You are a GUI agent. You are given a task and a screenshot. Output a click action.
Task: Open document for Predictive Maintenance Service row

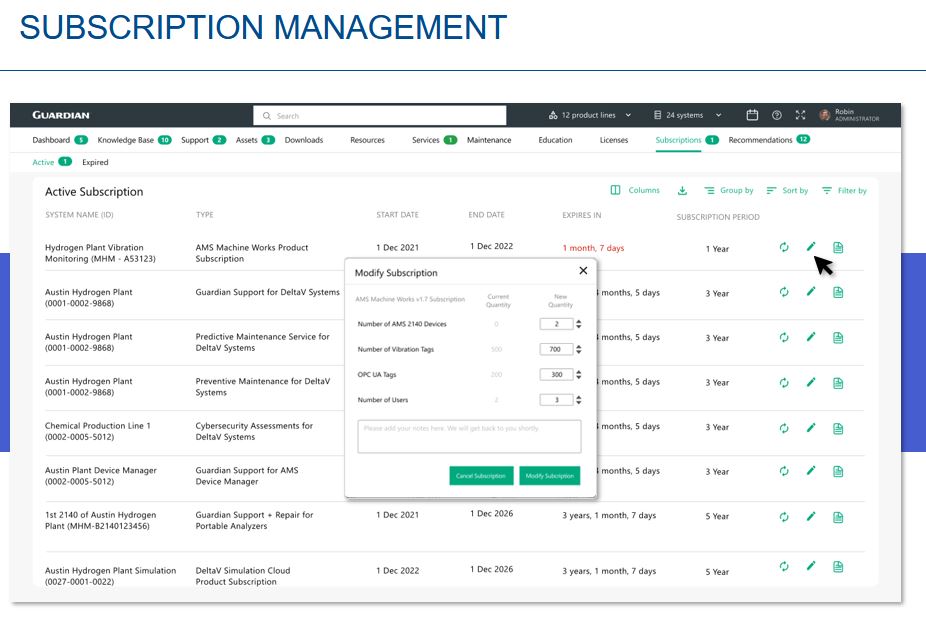[838, 338]
